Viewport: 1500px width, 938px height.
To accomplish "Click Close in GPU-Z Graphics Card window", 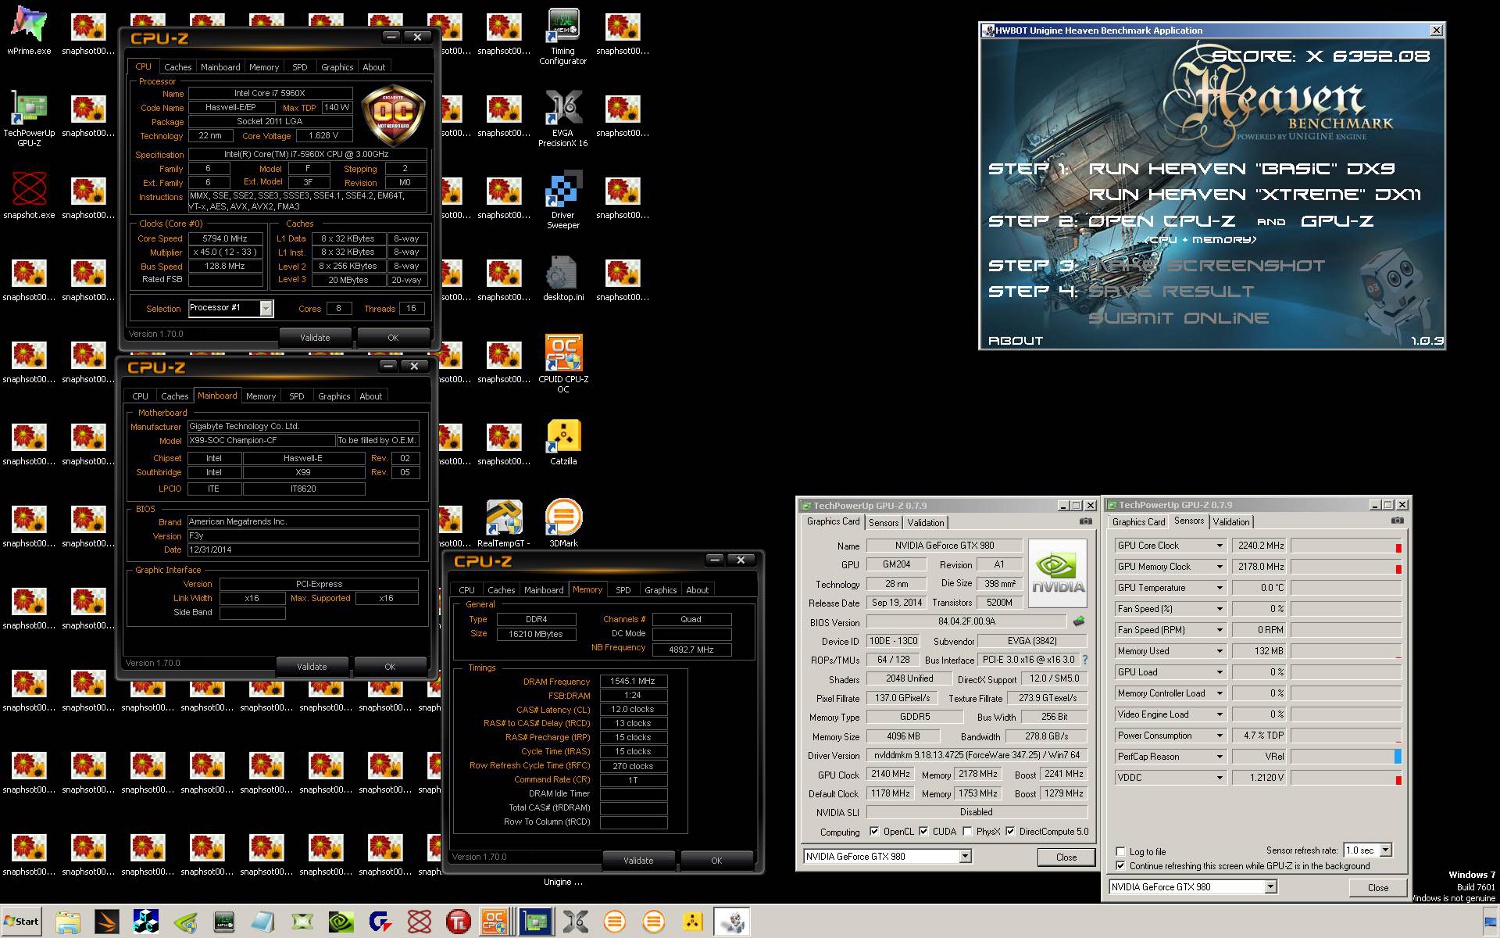I will point(1066,857).
